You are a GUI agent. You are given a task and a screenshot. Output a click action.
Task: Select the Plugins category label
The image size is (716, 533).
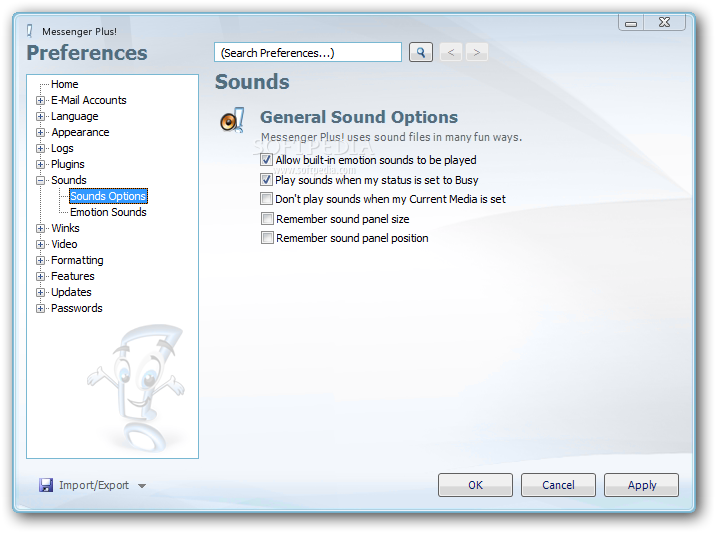click(x=68, y=164)
